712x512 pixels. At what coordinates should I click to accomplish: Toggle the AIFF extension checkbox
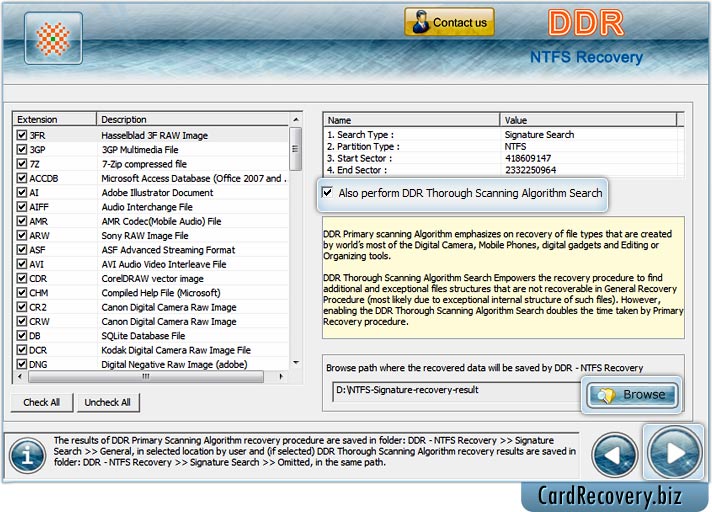[21, 207]
